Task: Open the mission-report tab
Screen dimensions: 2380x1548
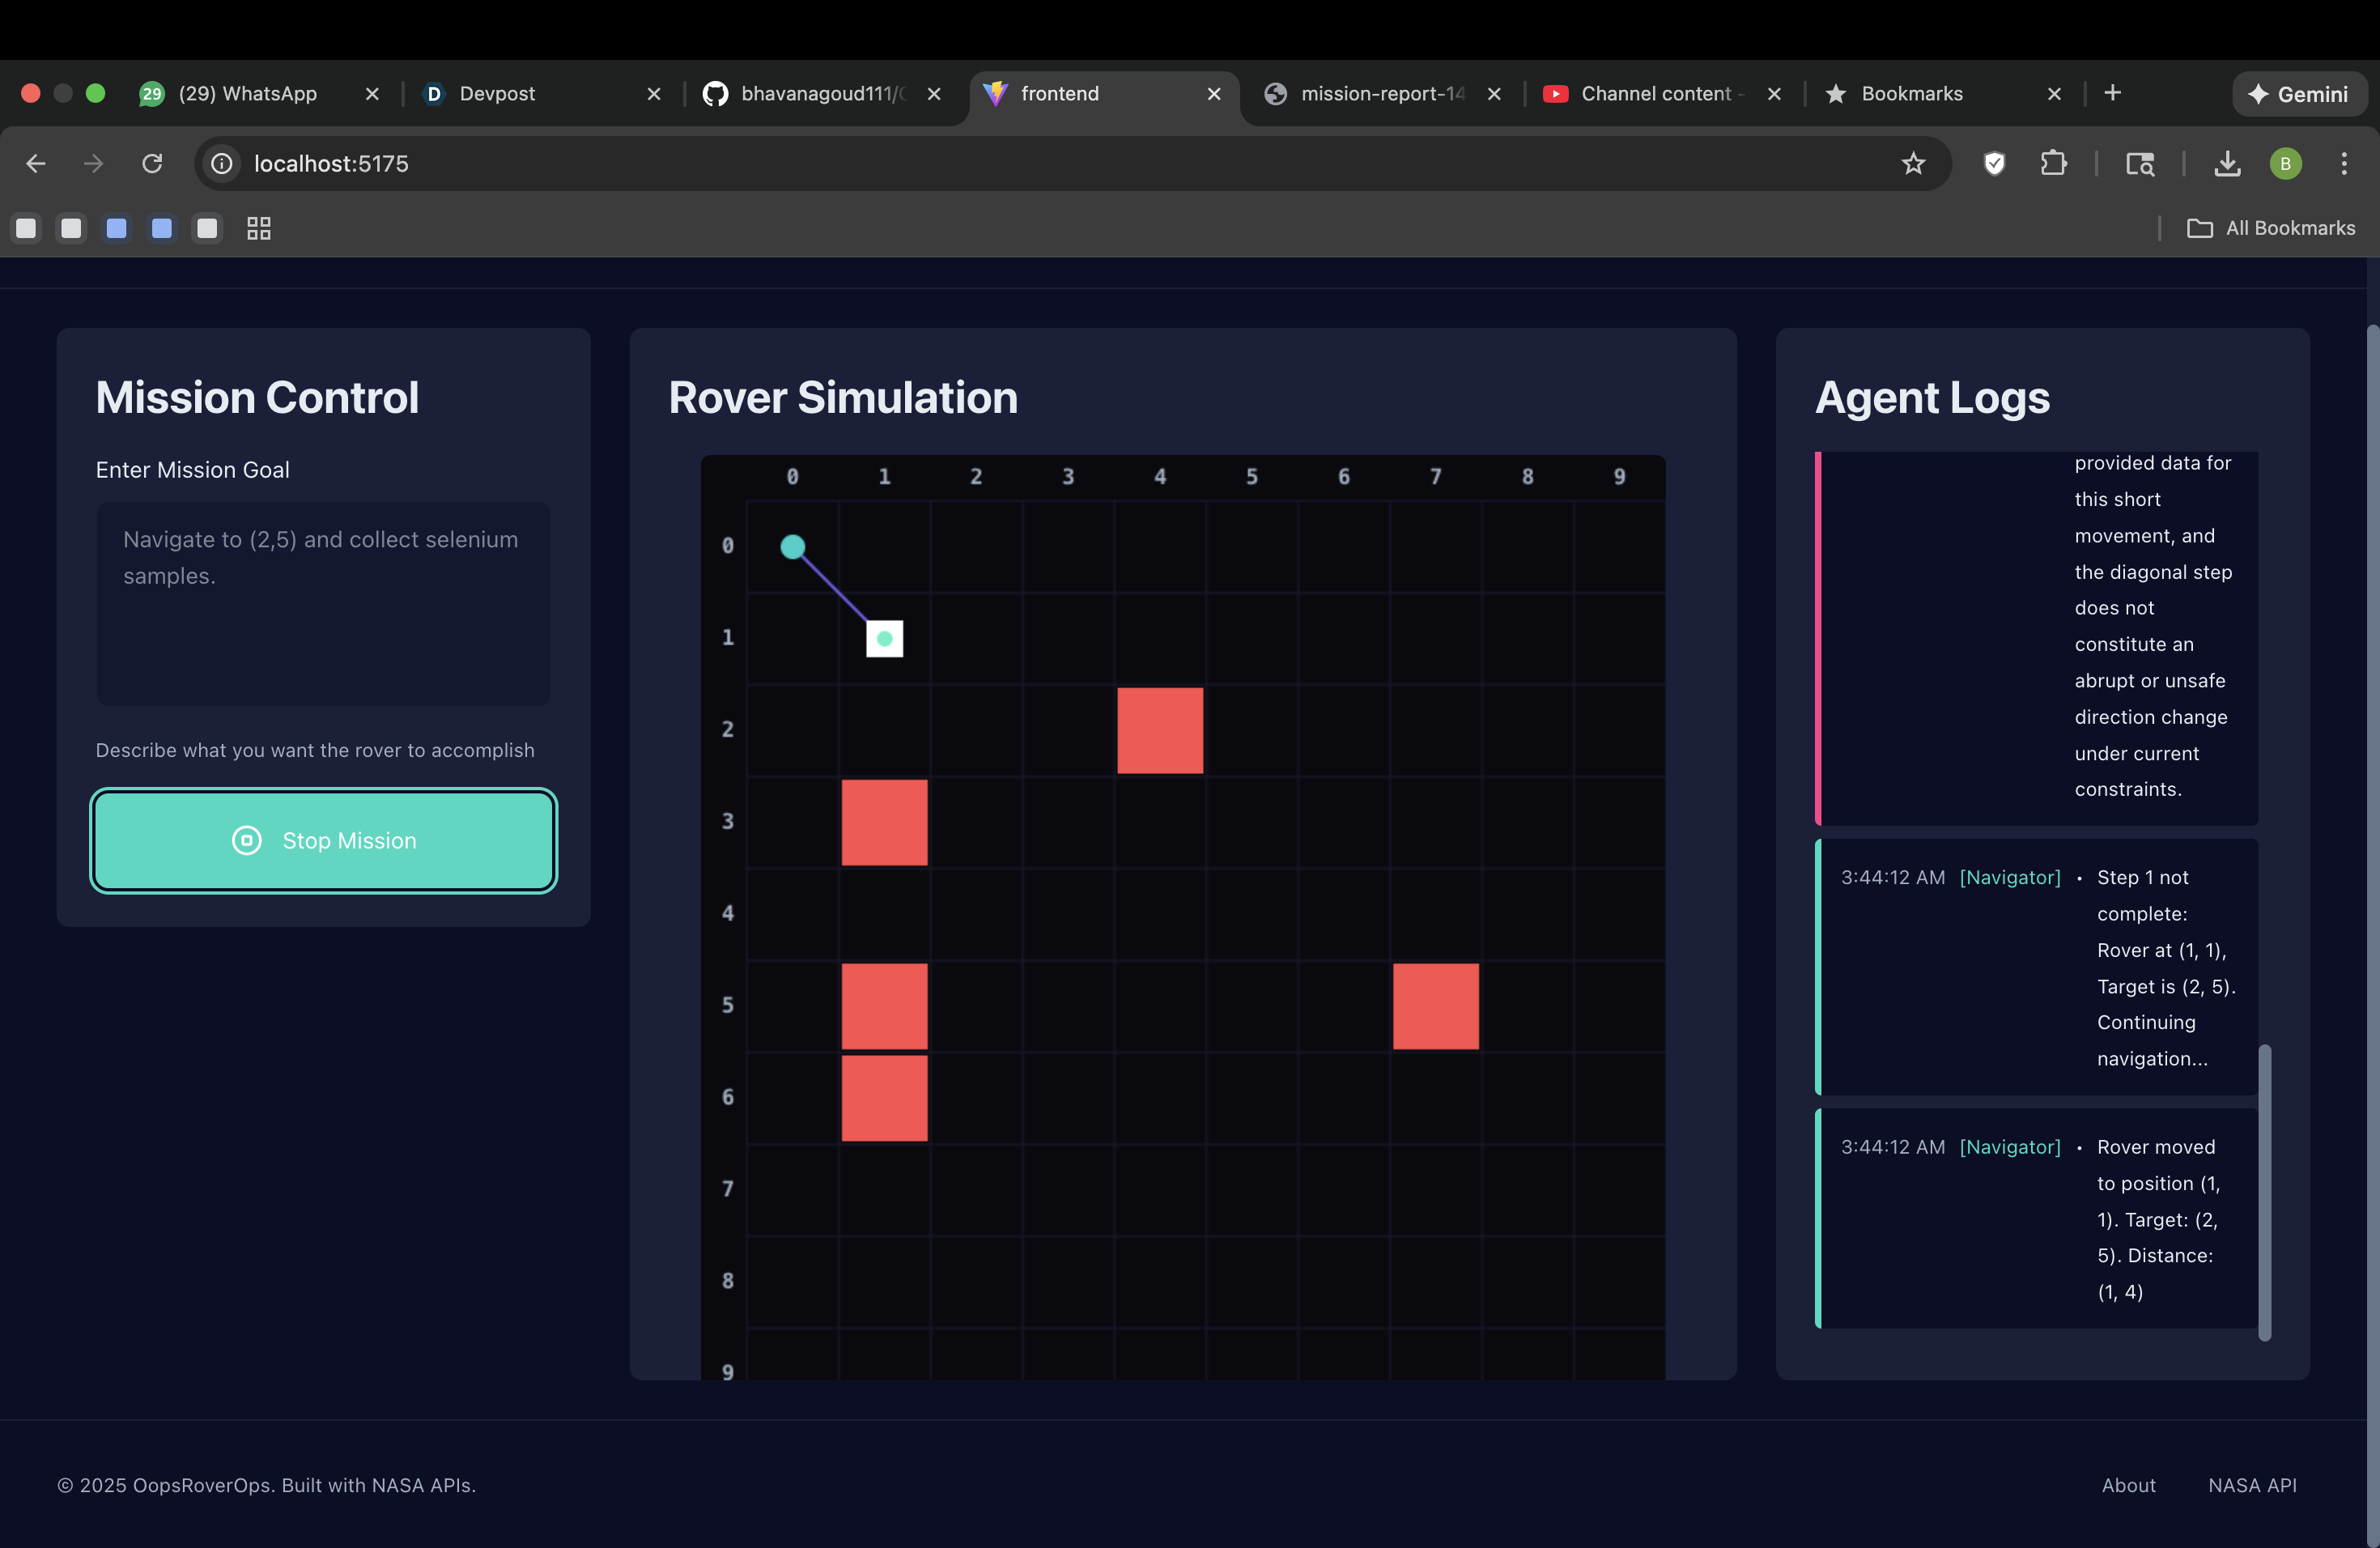Action: (x=1381, y=93)
